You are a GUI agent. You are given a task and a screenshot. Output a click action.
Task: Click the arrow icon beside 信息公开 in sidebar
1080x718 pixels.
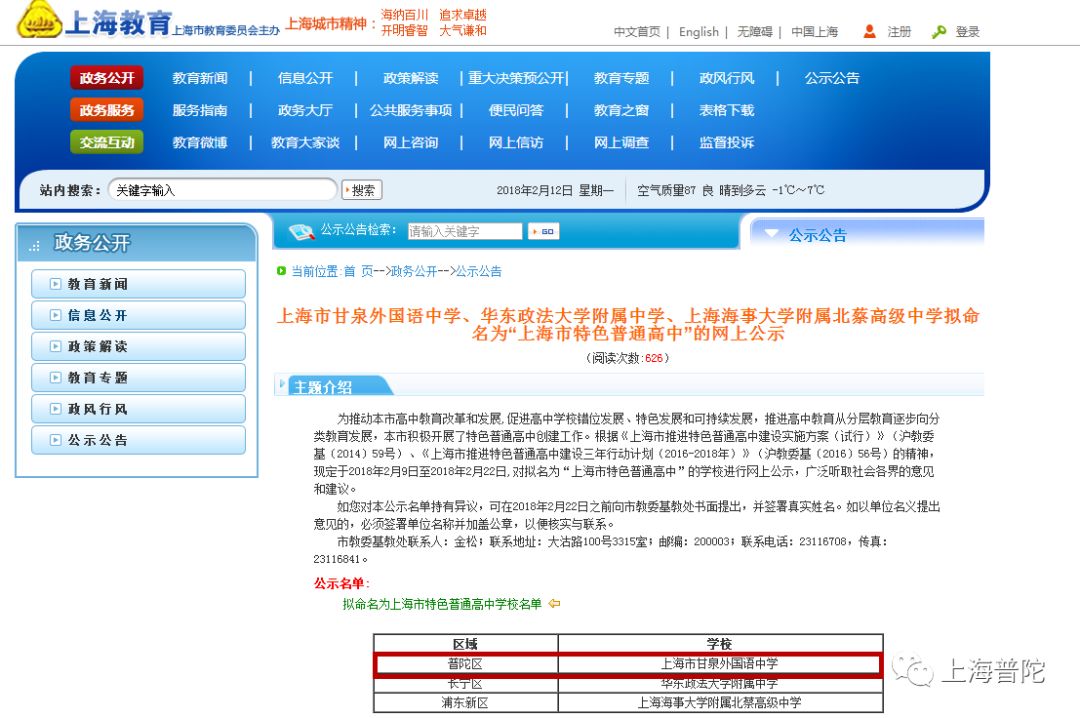click(56, 315)
